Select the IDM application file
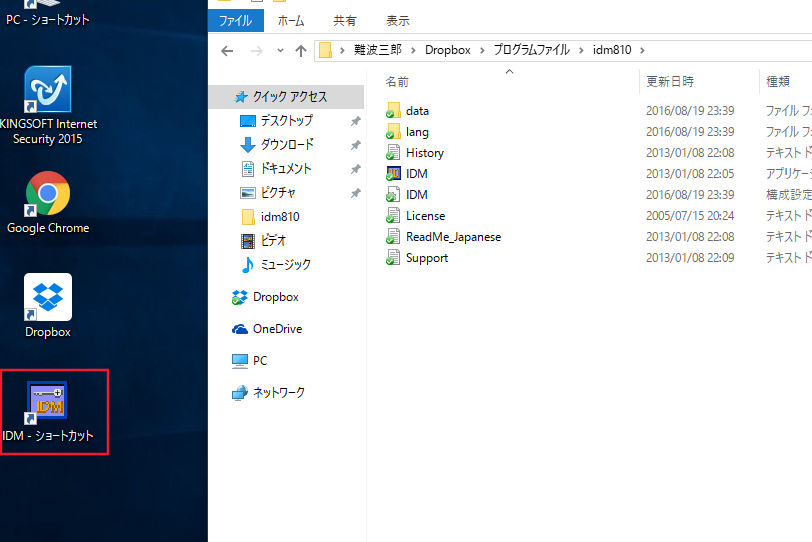812x542 pixels. (407, 173)
